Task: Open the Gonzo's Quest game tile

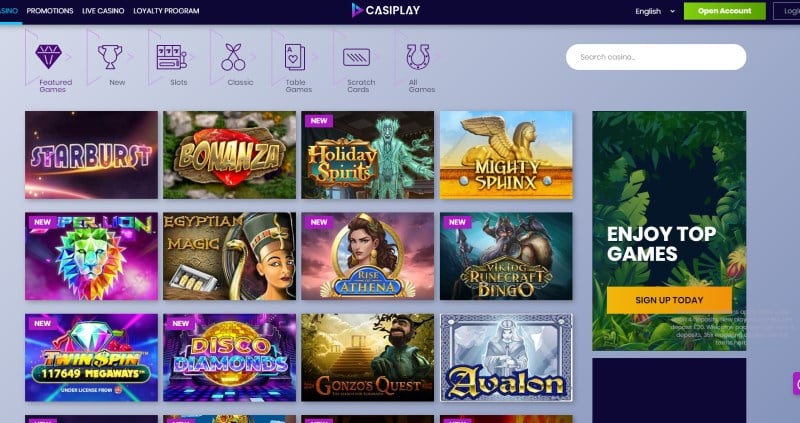Action: tap(367, 357)
